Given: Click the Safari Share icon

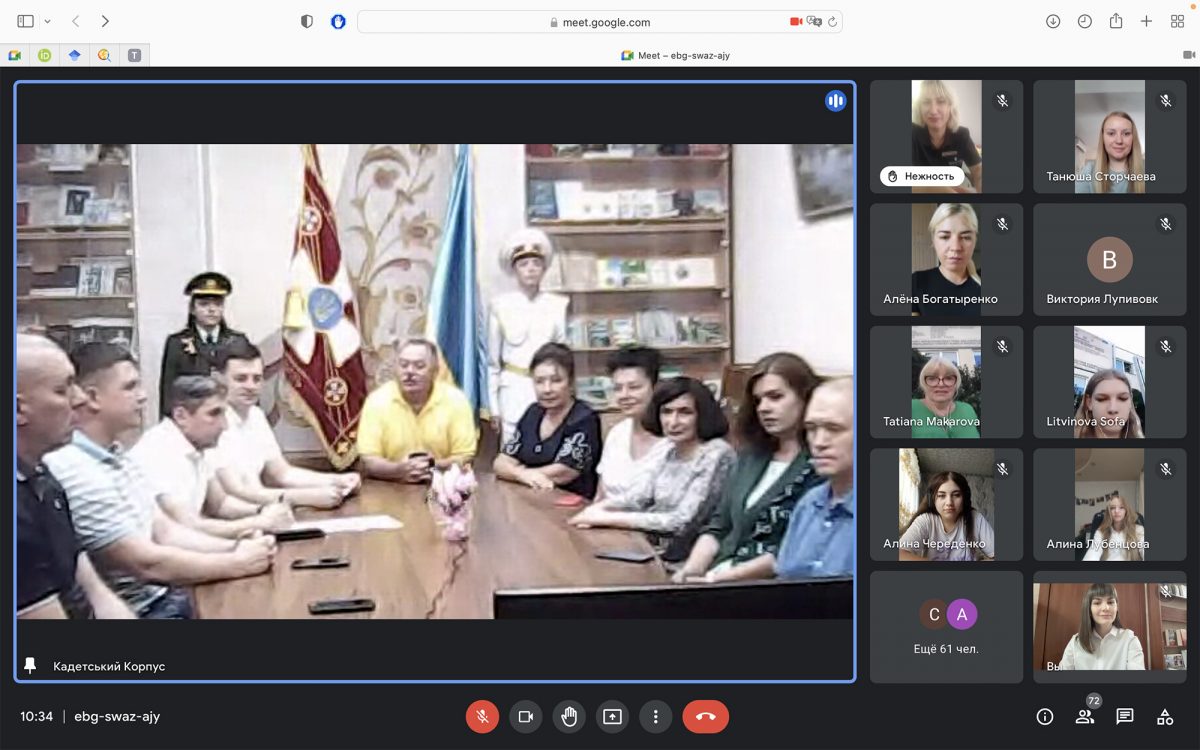Looking at the screenshot, I should click(x=1116, y=21).
